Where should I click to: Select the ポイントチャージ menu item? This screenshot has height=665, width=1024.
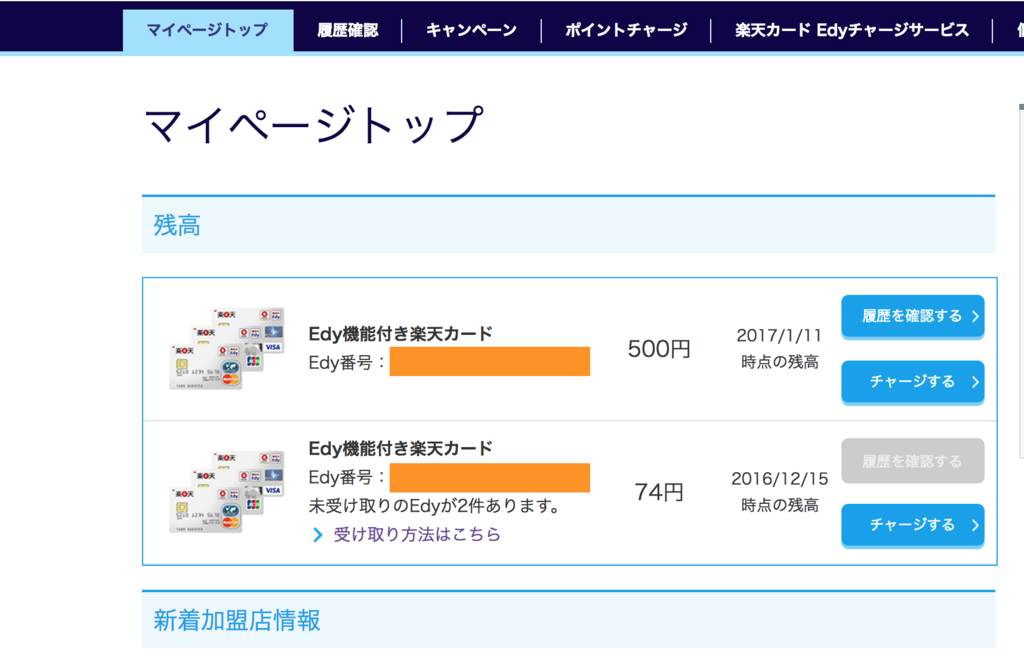click(626, 30)
